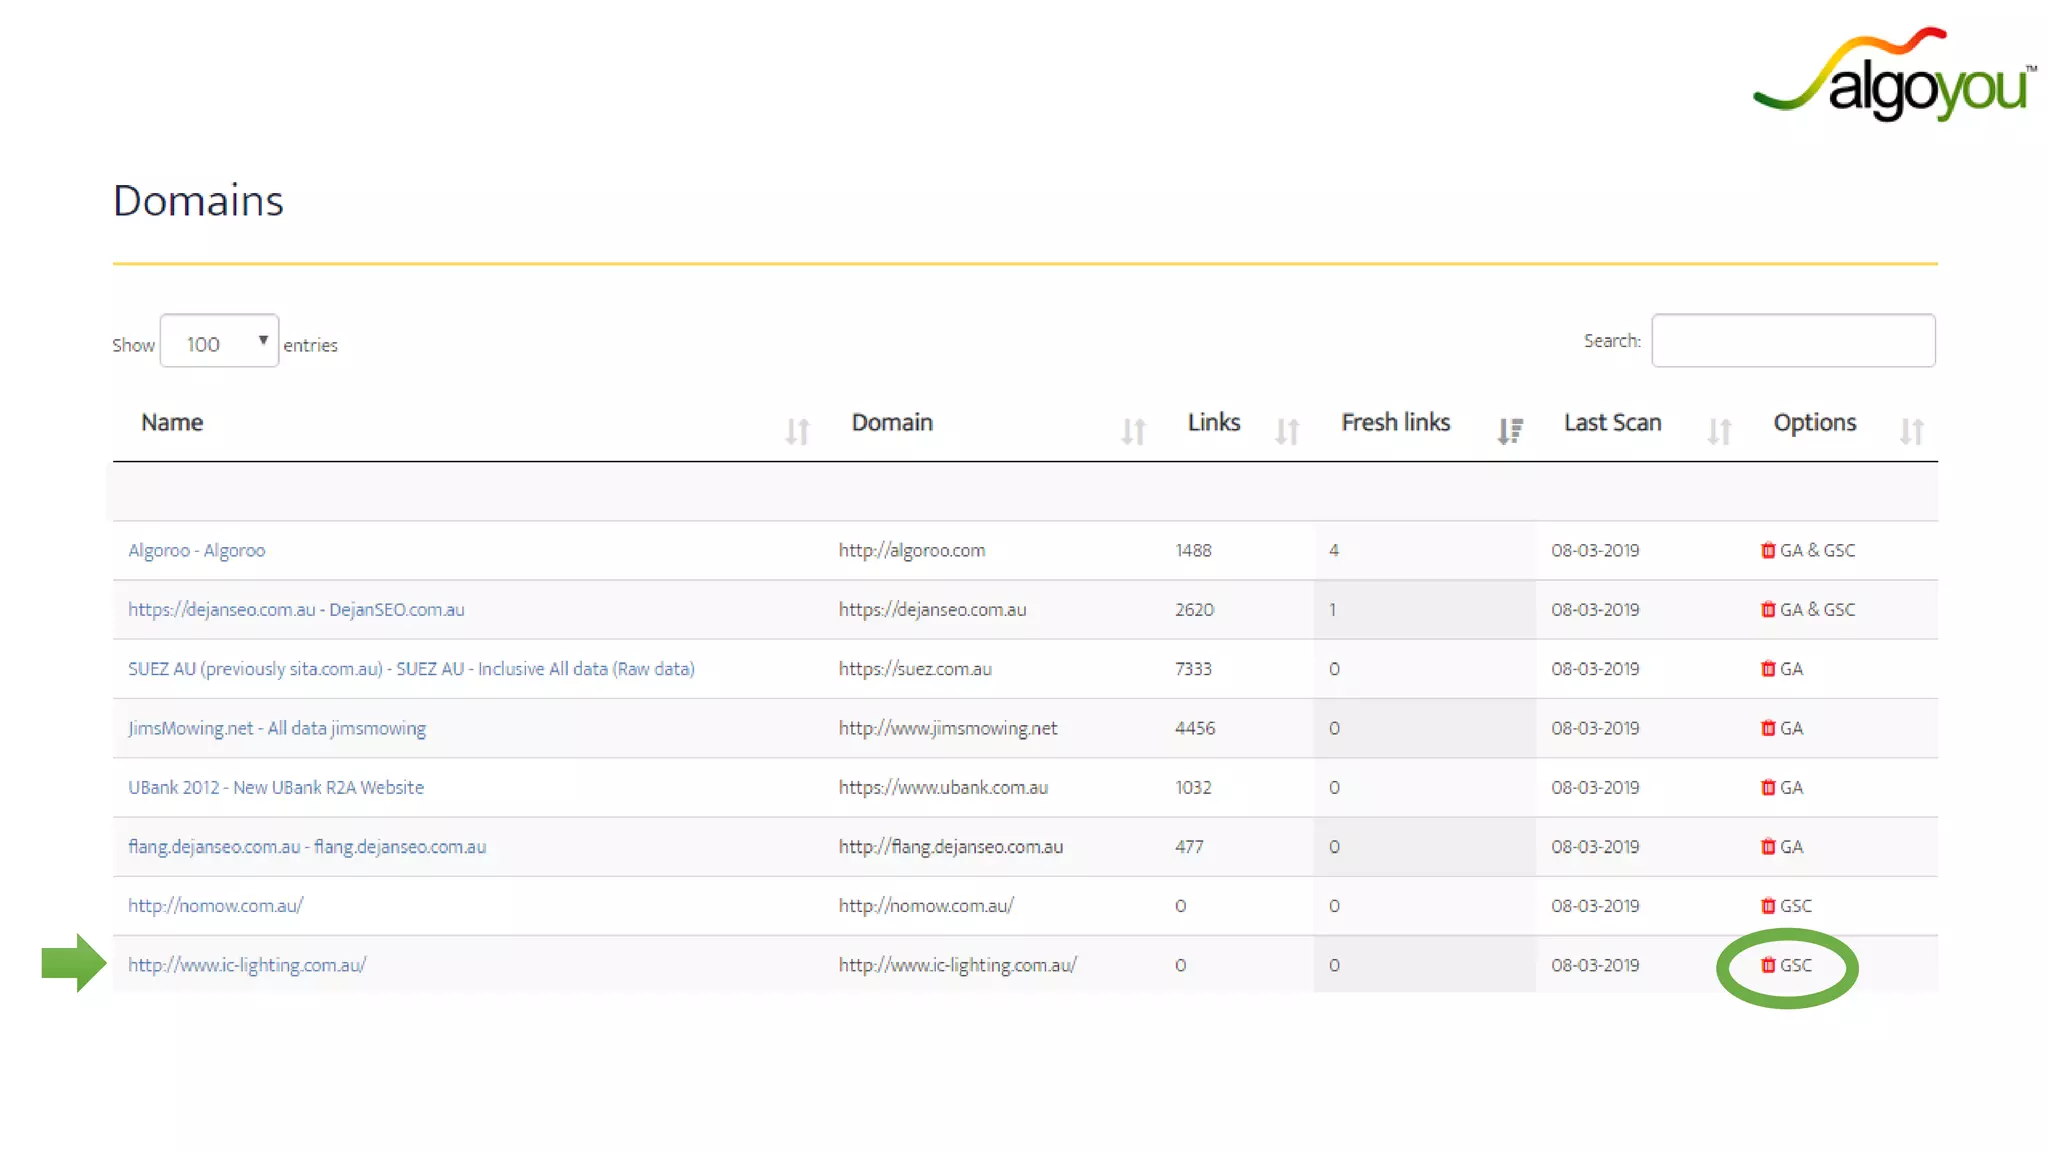Screen dimensions: 2048x1152
Task: Click trash icon for ic-lighting.com.au row
Action: [x=1767, y=965]
